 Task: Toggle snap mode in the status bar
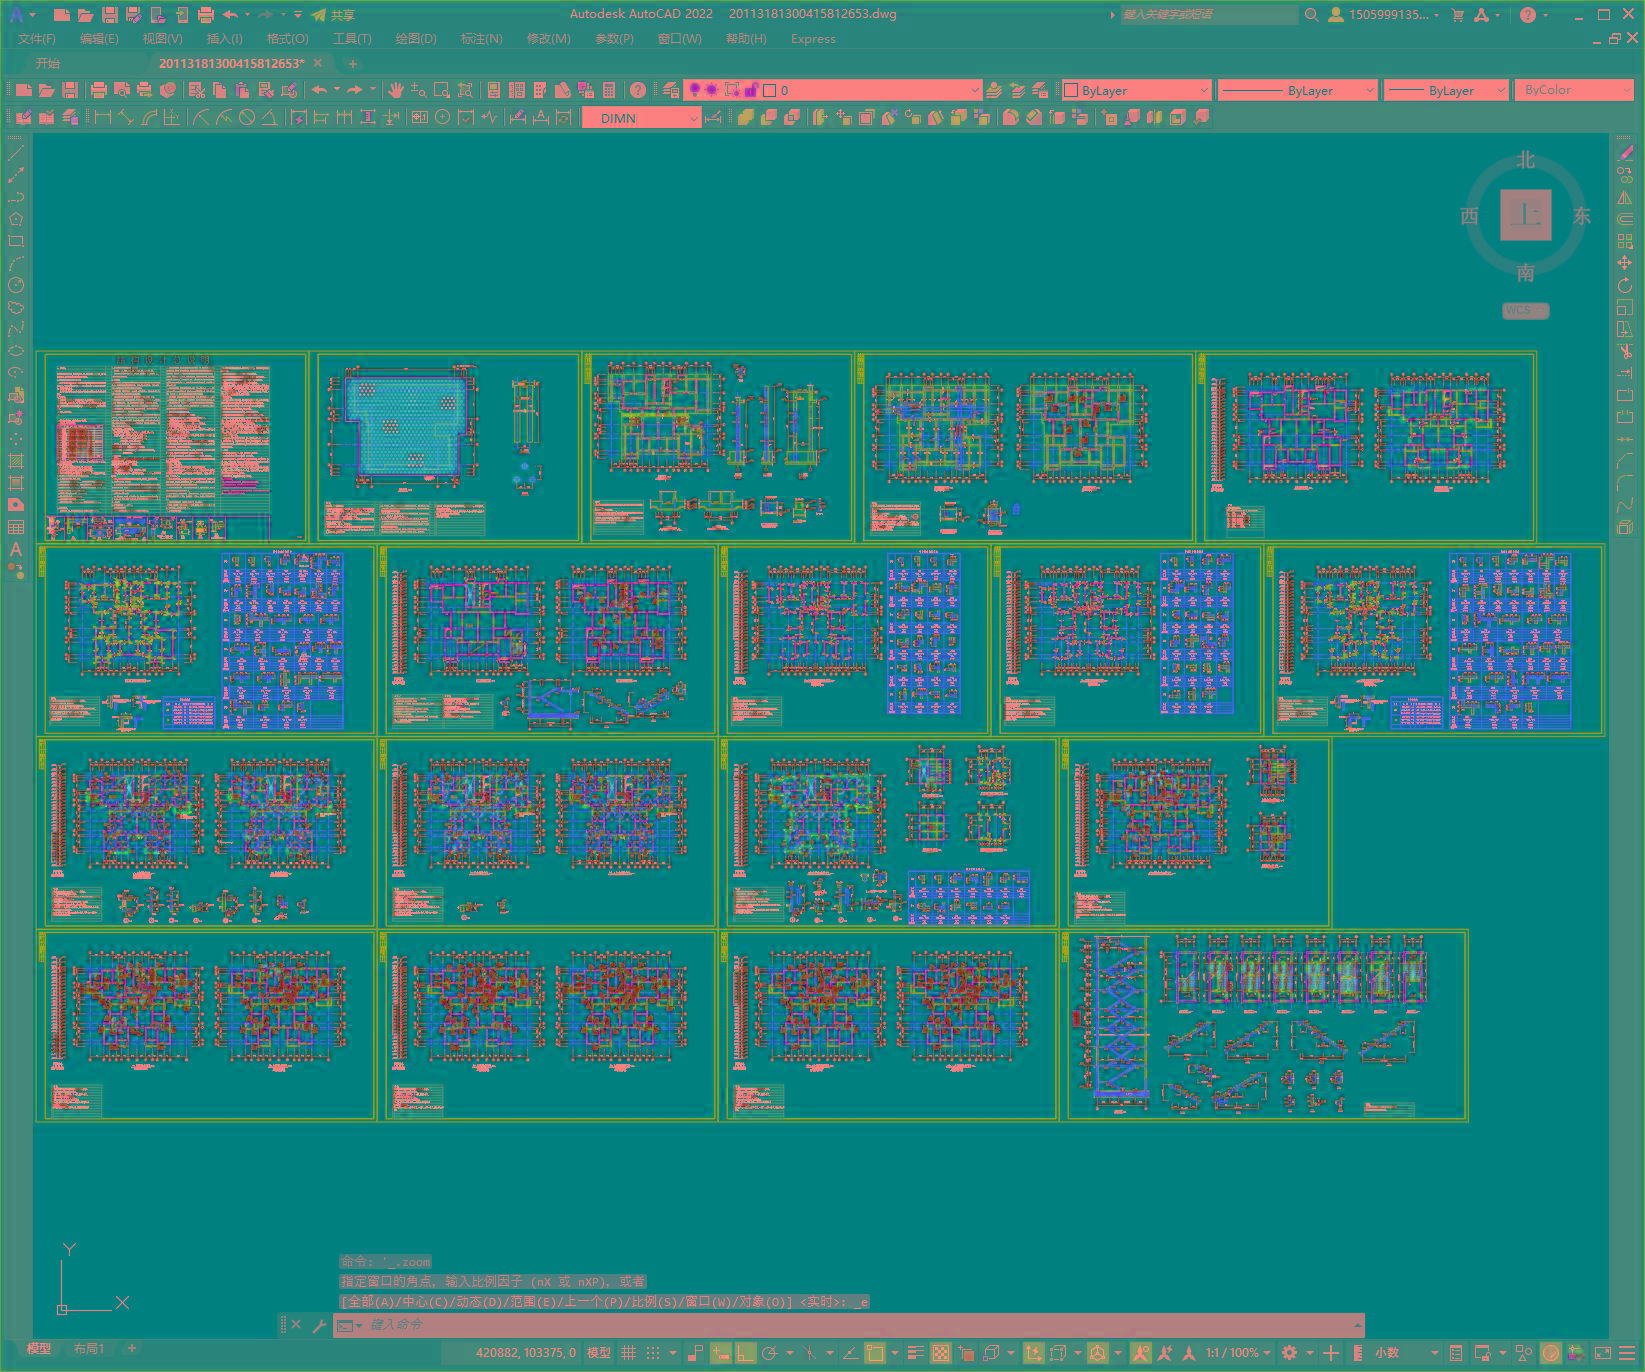click(653, 1353)
